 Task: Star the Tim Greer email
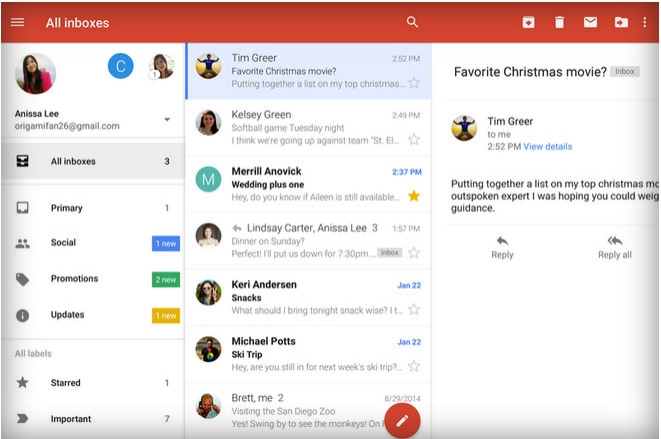(x=414, y=83)
